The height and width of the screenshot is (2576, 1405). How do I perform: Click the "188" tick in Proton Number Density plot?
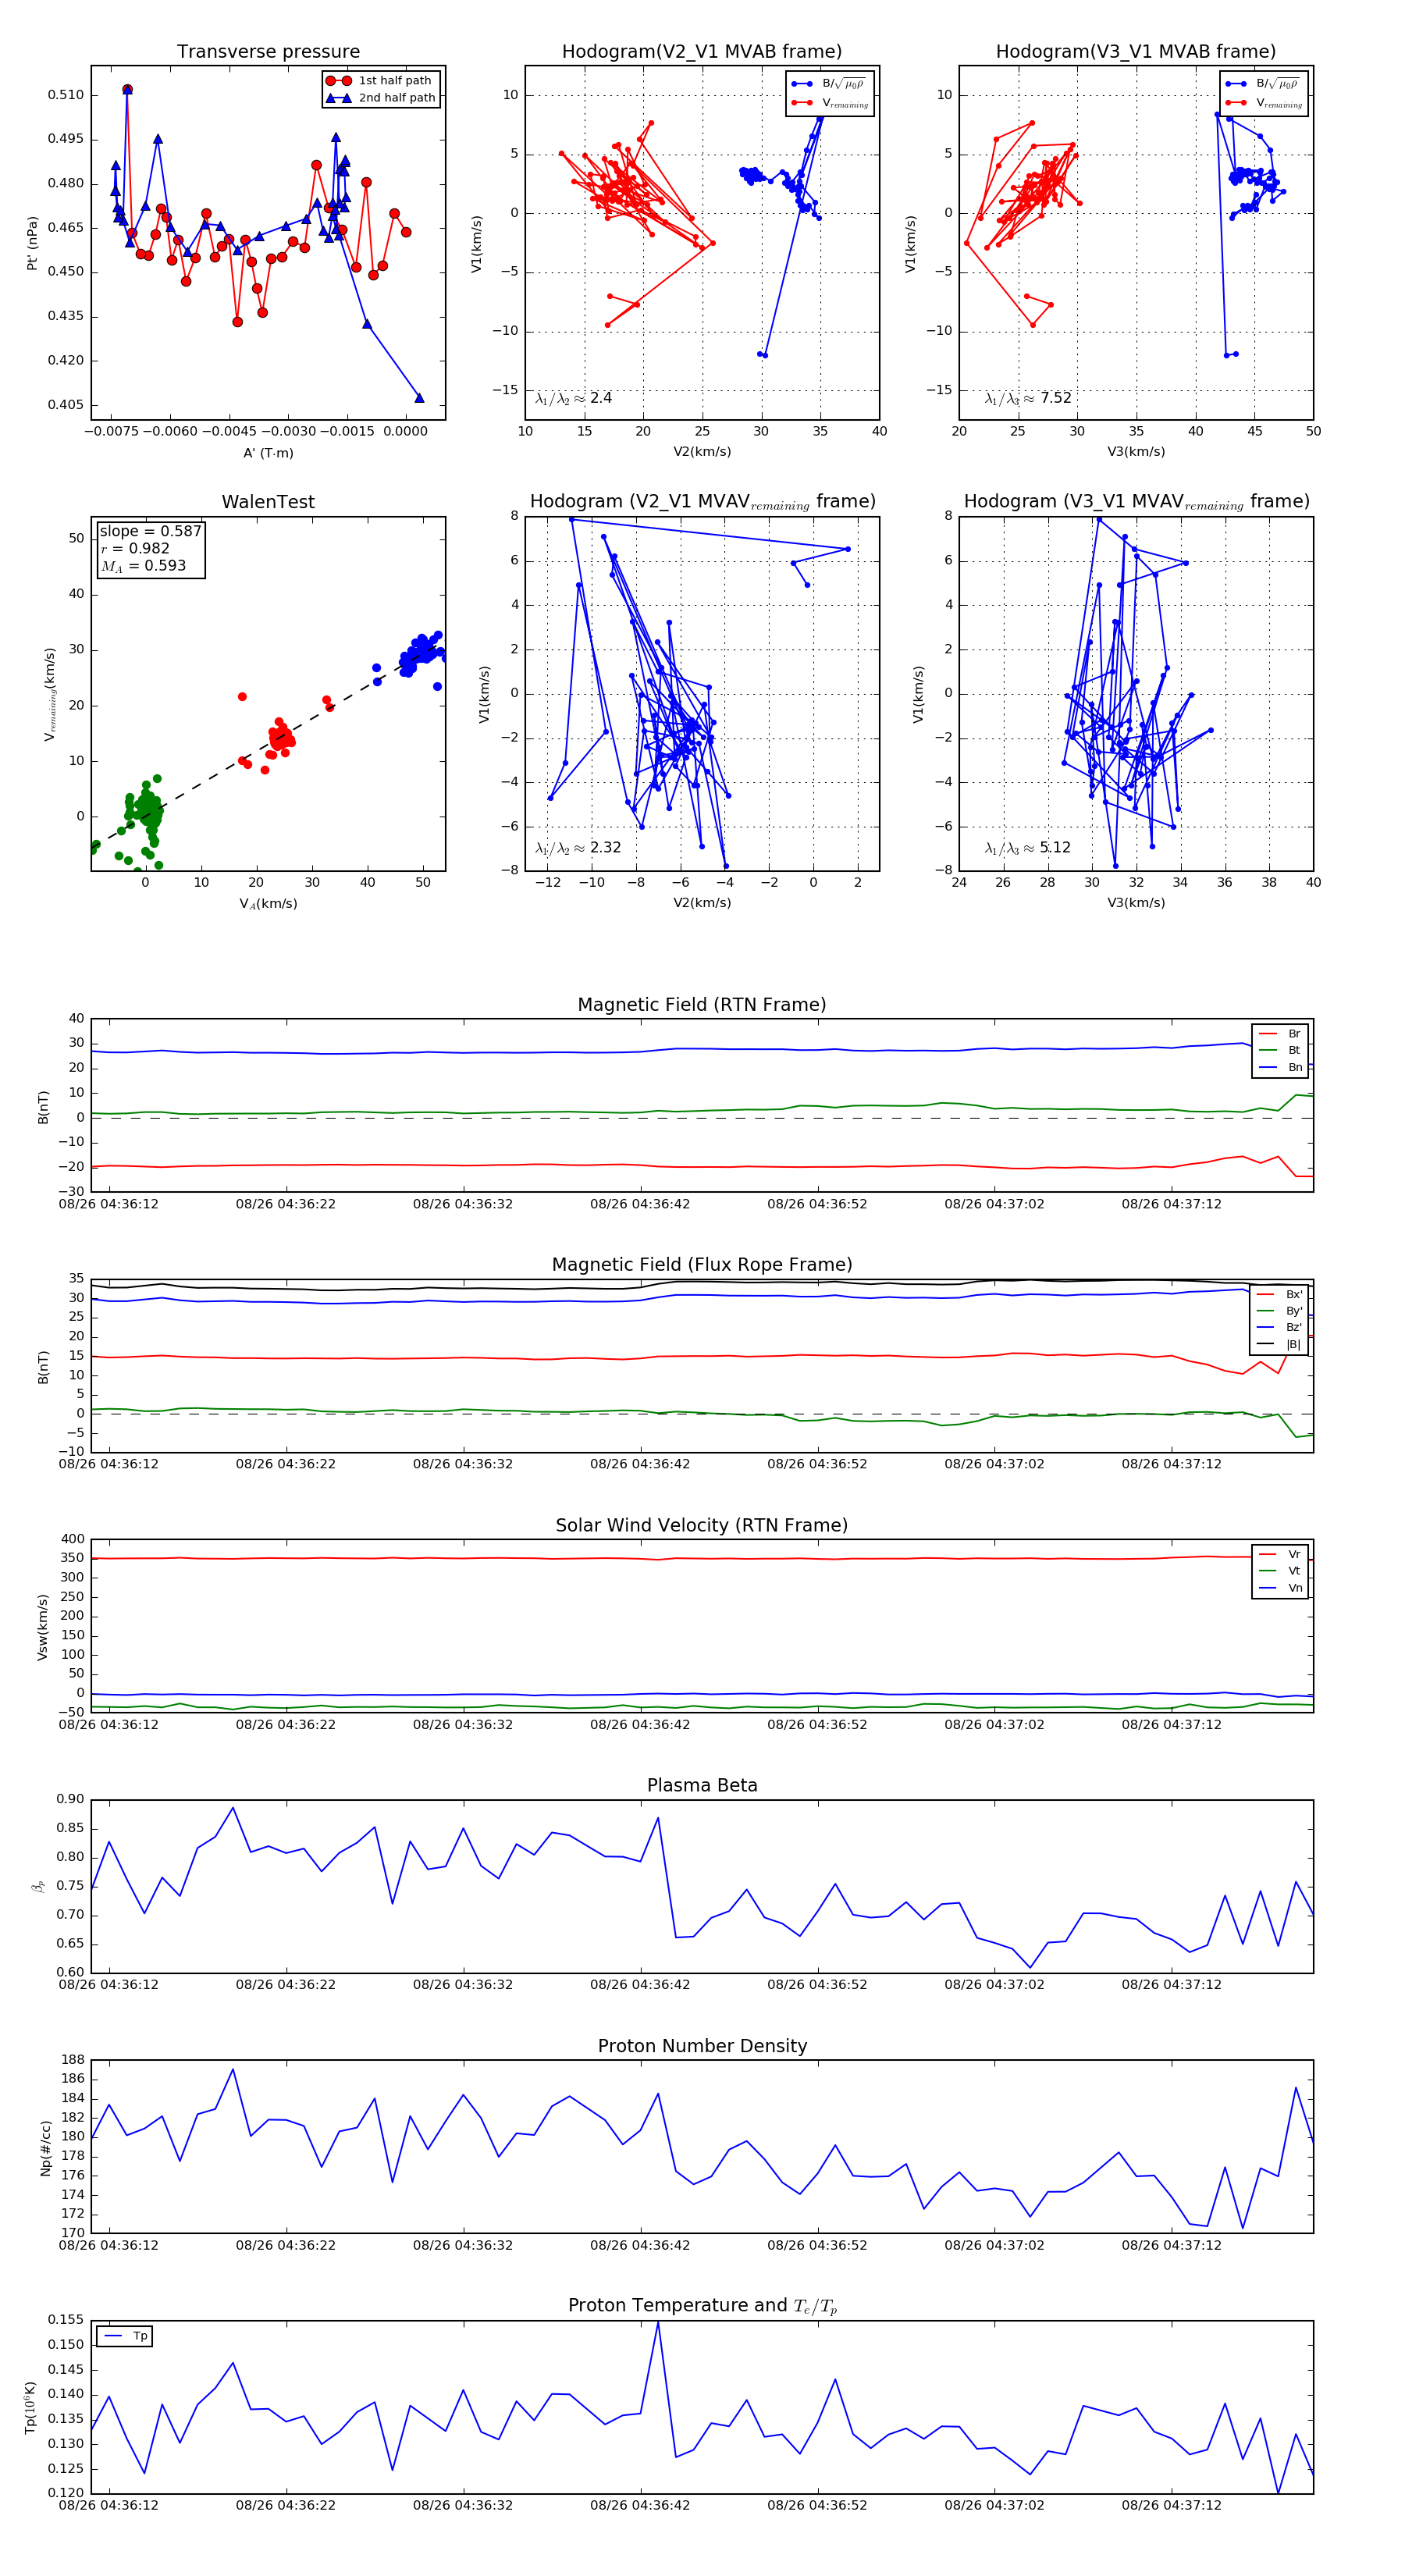pyautogui.click(x=73, y=2060)
